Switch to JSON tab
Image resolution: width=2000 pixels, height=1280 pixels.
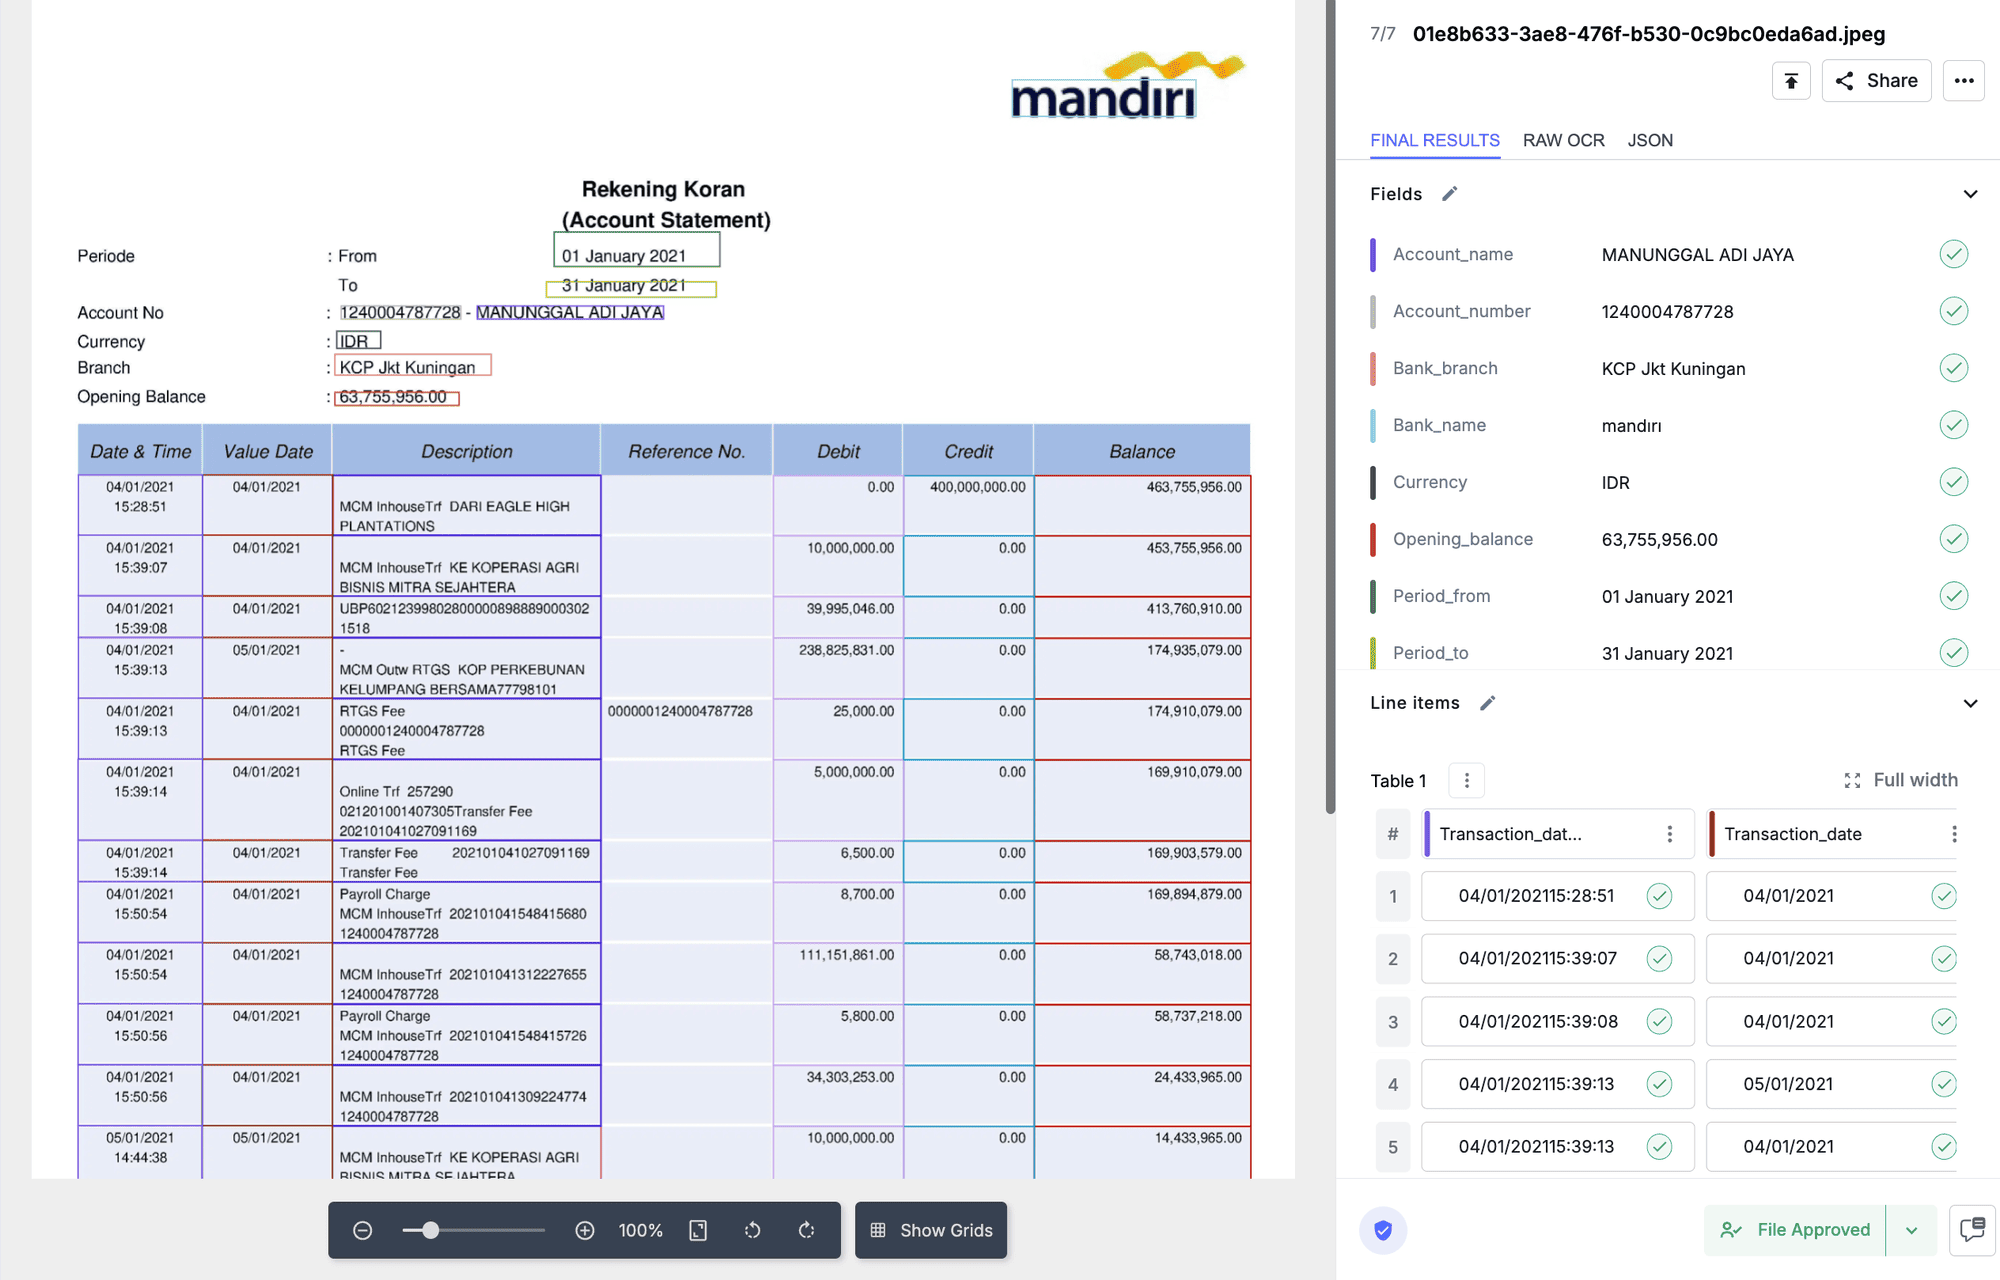point(1649,138)
